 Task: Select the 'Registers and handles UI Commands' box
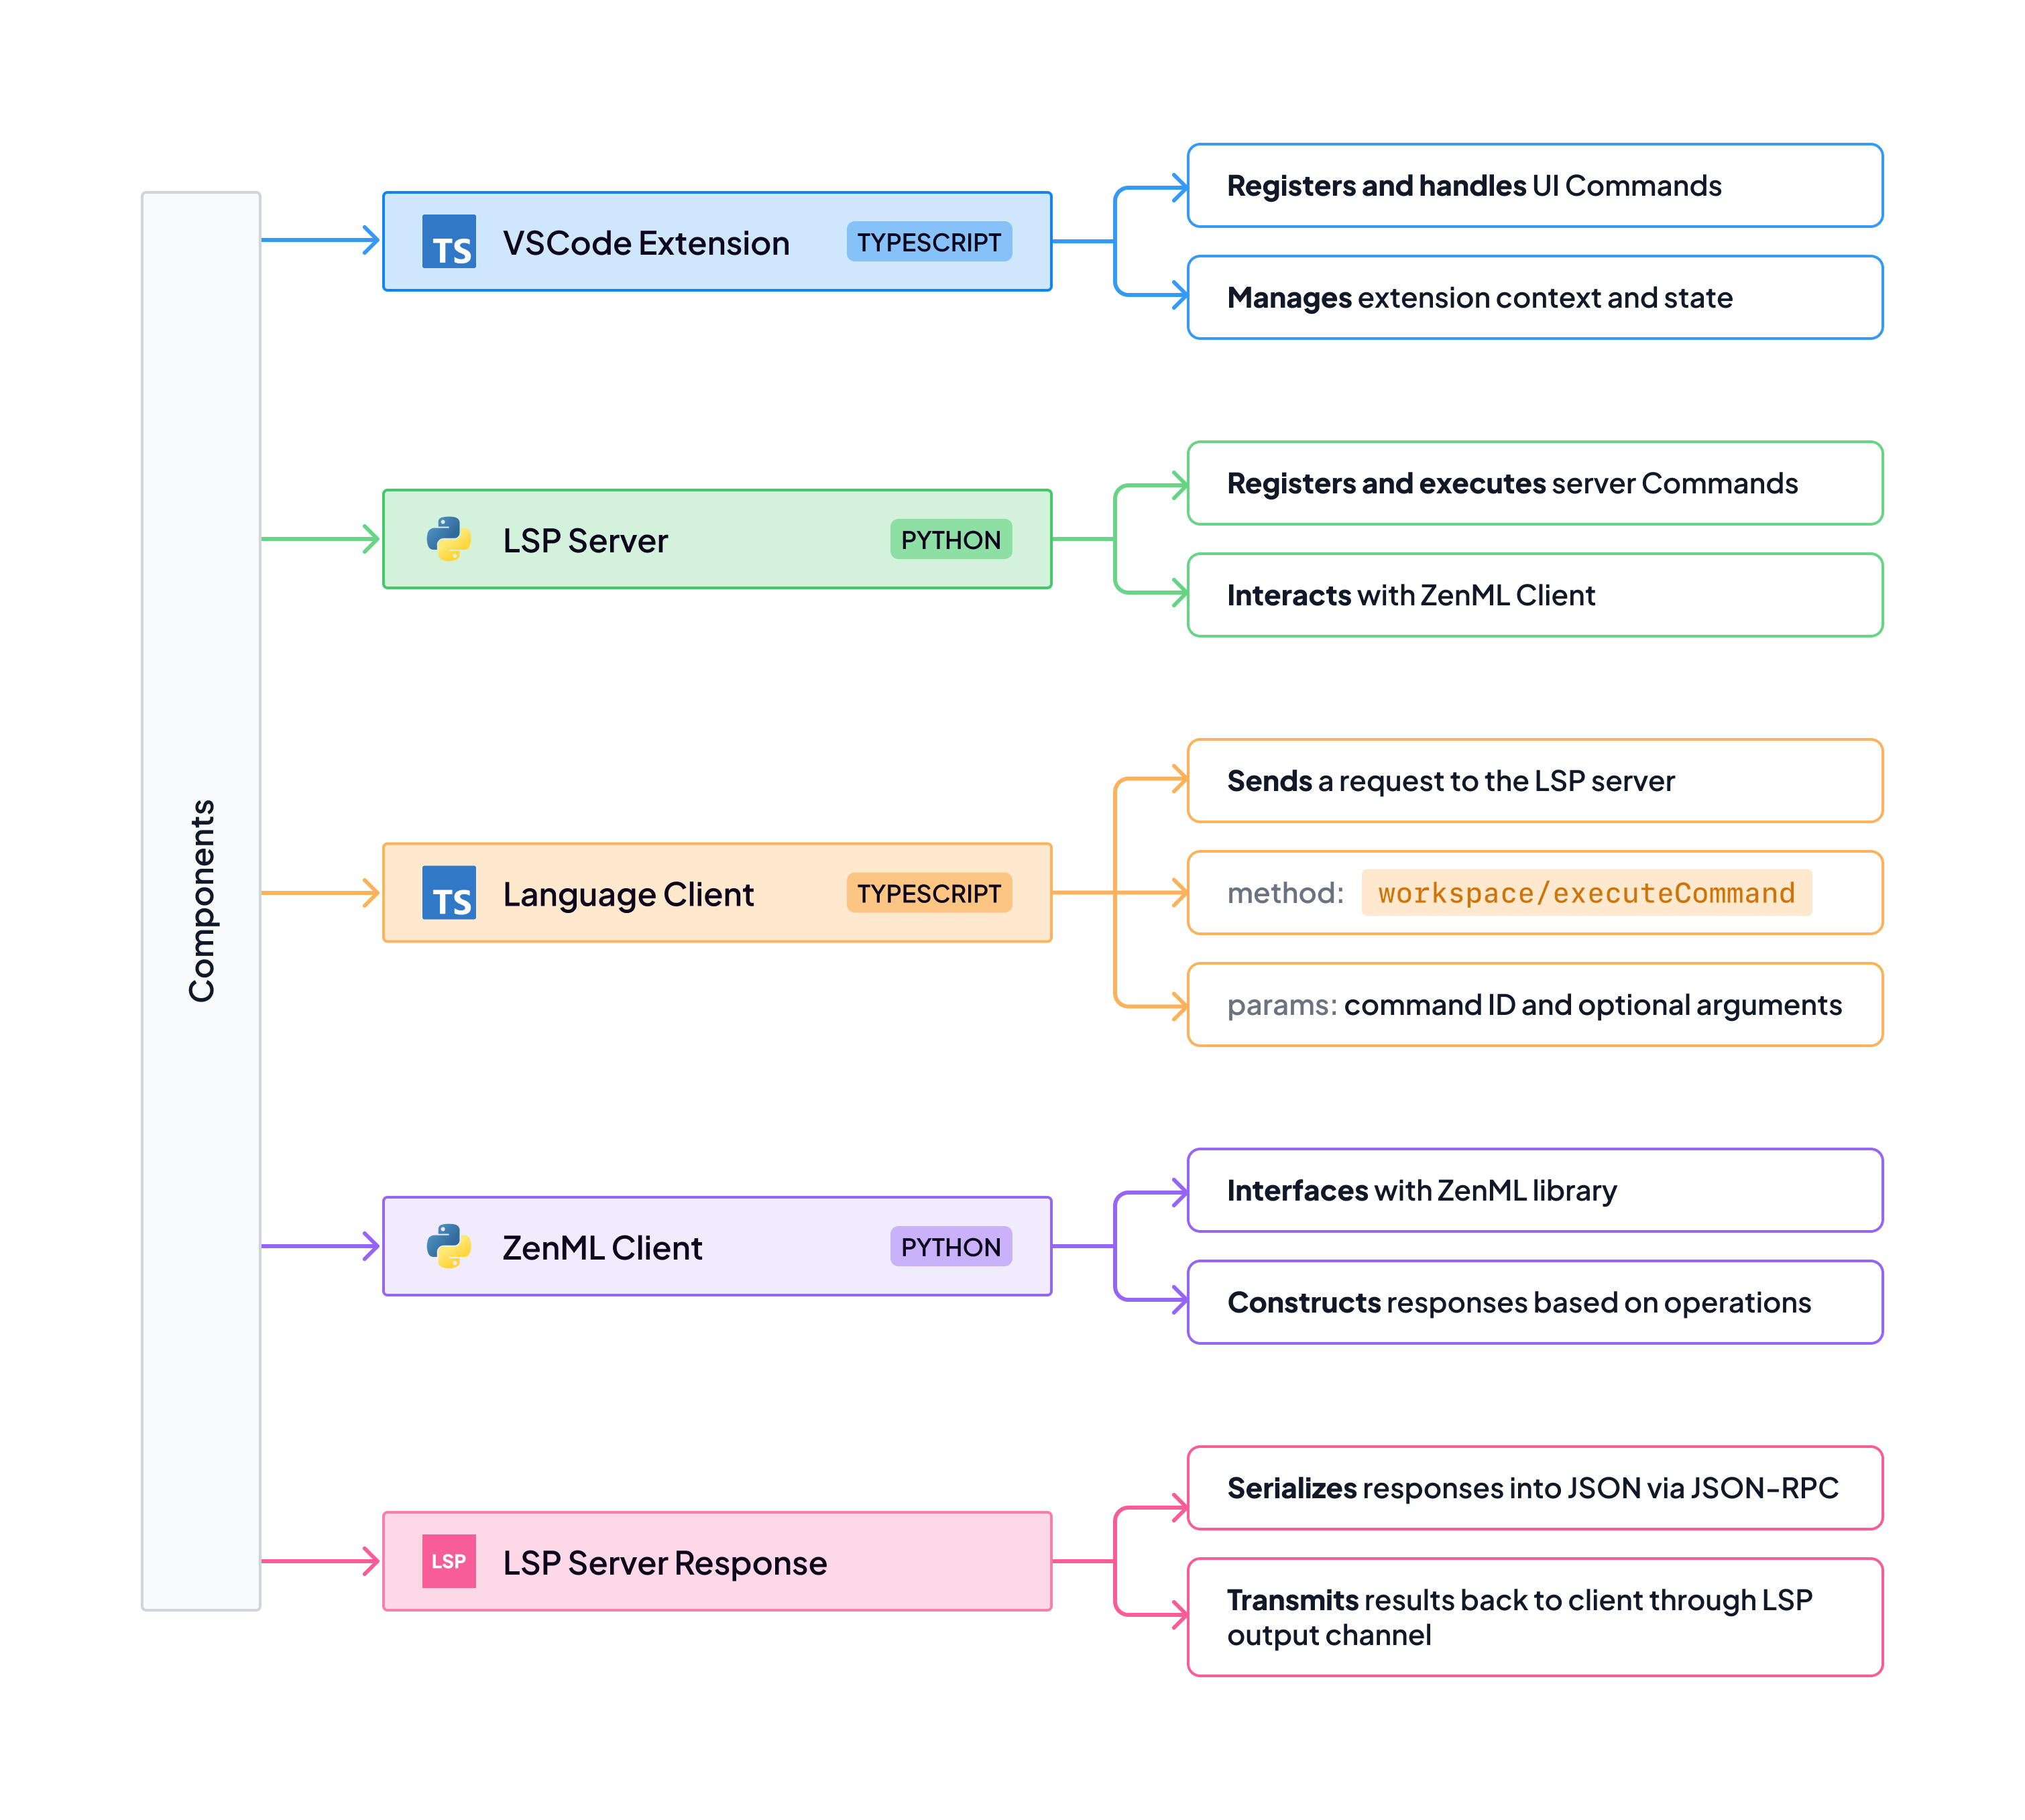(1534, 186)
